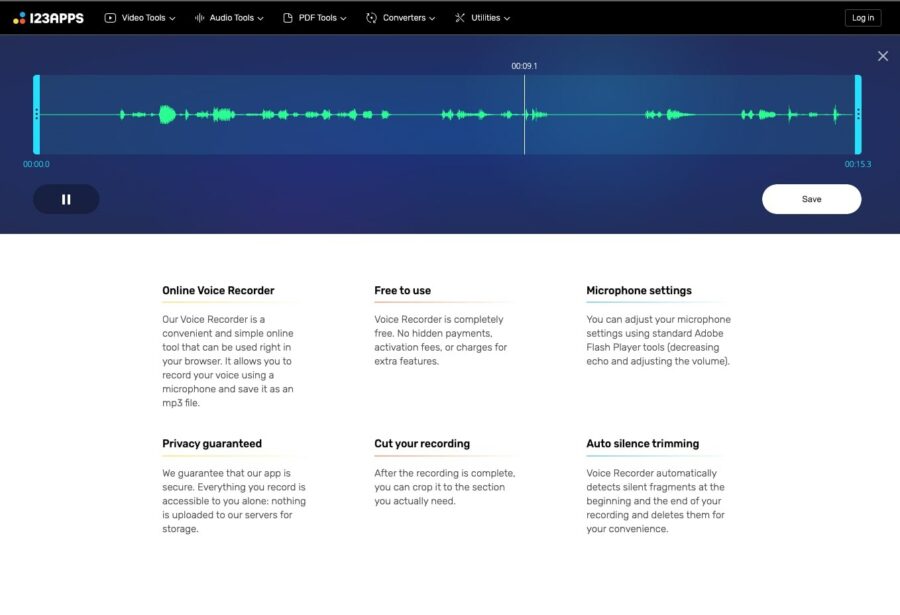Expand the Utilities dropdown chevron
The width and height of the screenshot is (900, 615).
[507, 17]
